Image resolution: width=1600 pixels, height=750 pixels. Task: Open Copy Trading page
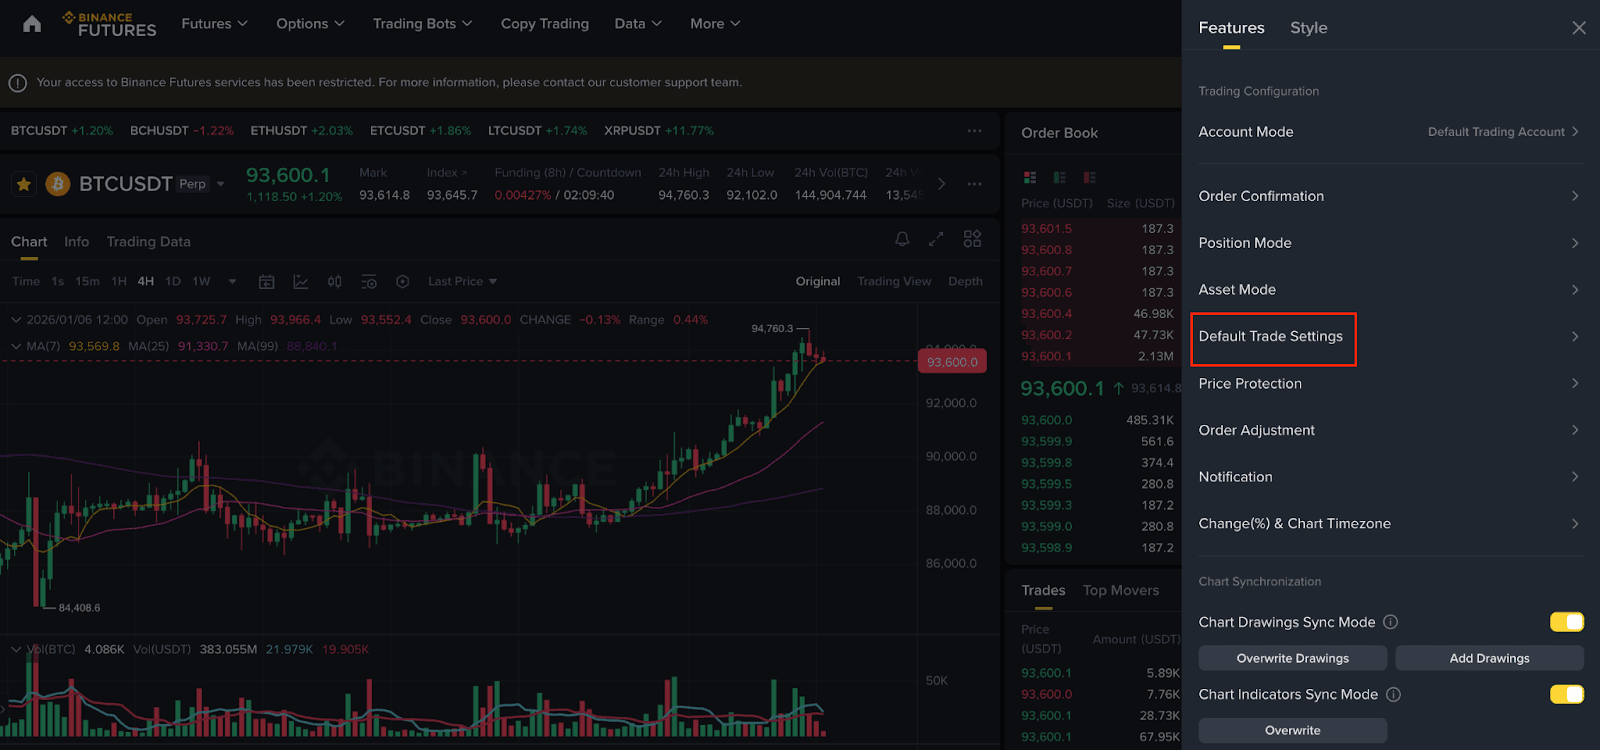pyautogui.click(x=545, y=24)
